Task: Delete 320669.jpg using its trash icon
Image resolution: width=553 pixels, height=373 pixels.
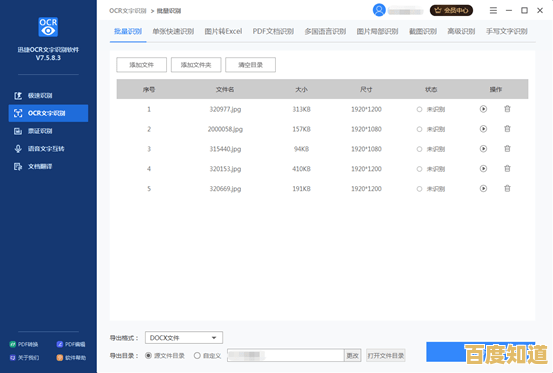Action: coord(507,188)
